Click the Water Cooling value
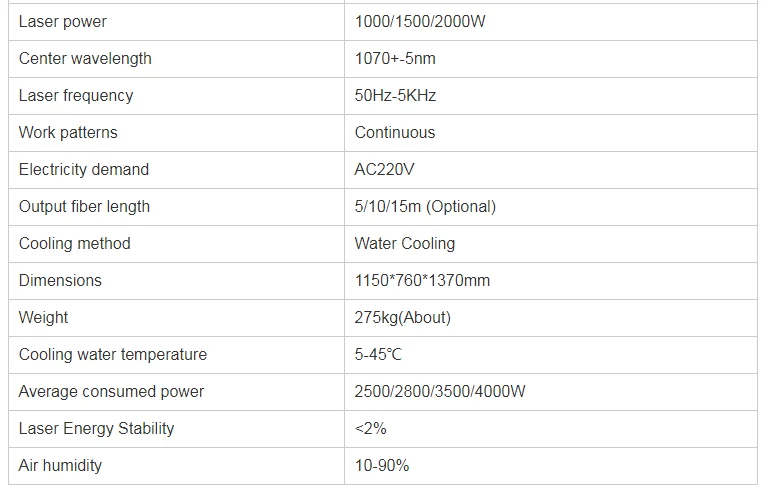The width and height of the screenshot is (783, 495). click(x=405, y=243)
